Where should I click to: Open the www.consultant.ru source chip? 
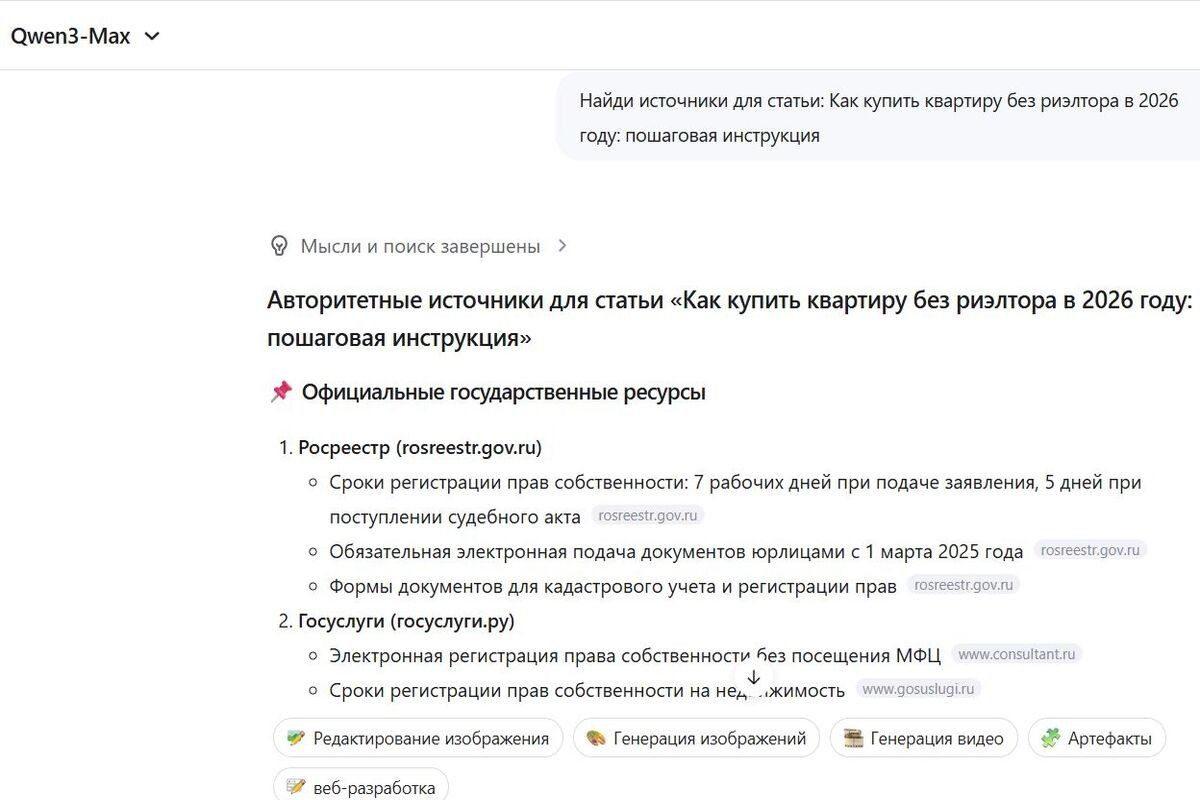(x=1018, y=653)
